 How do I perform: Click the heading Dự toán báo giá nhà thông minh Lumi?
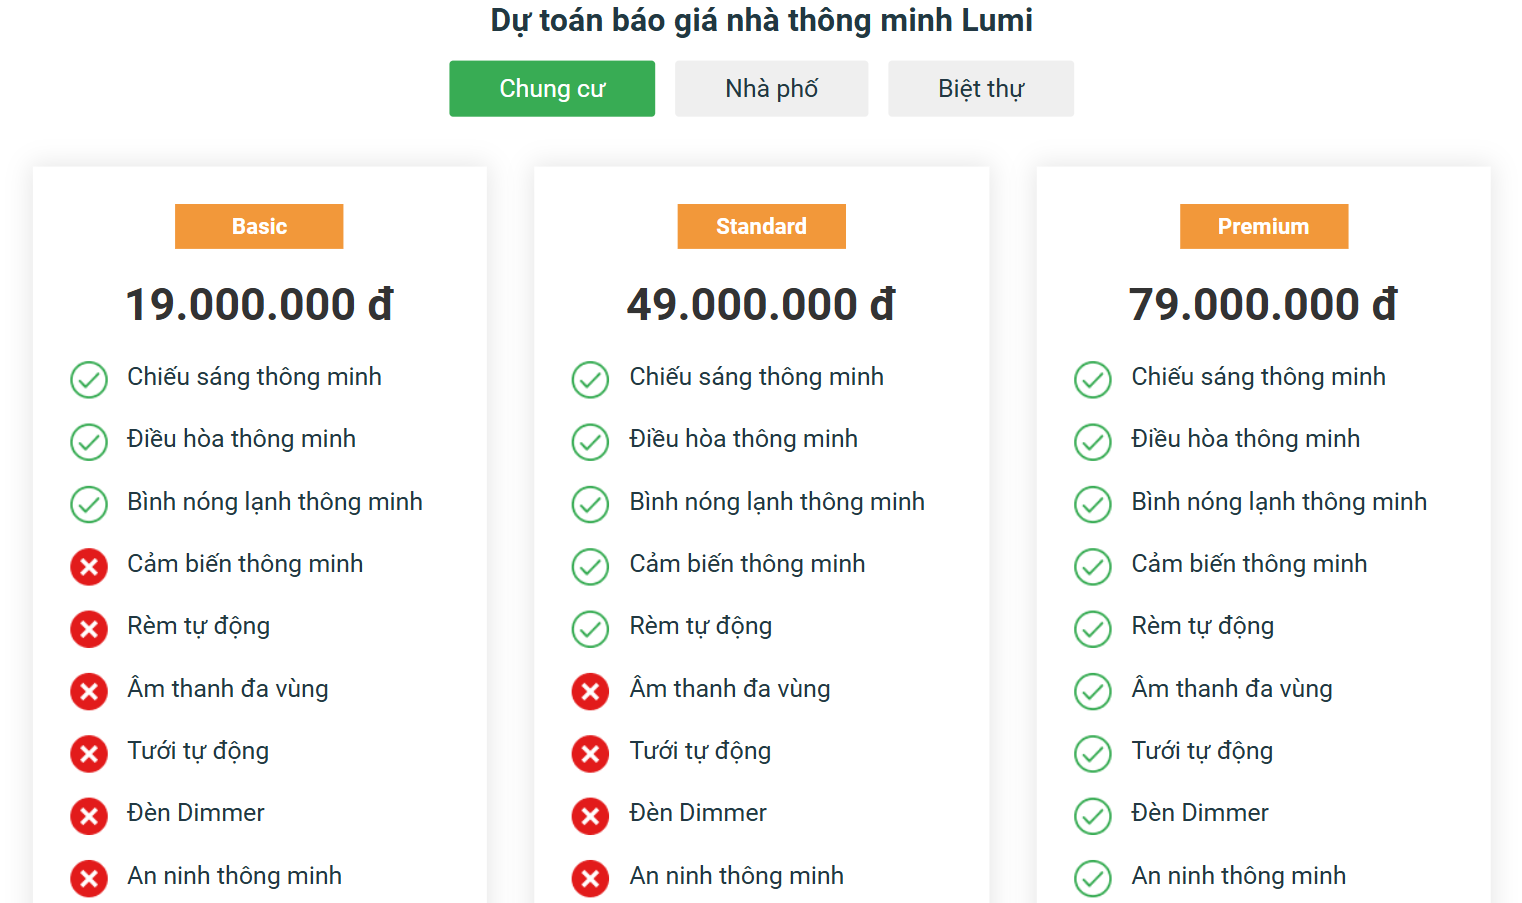(761, 20)
